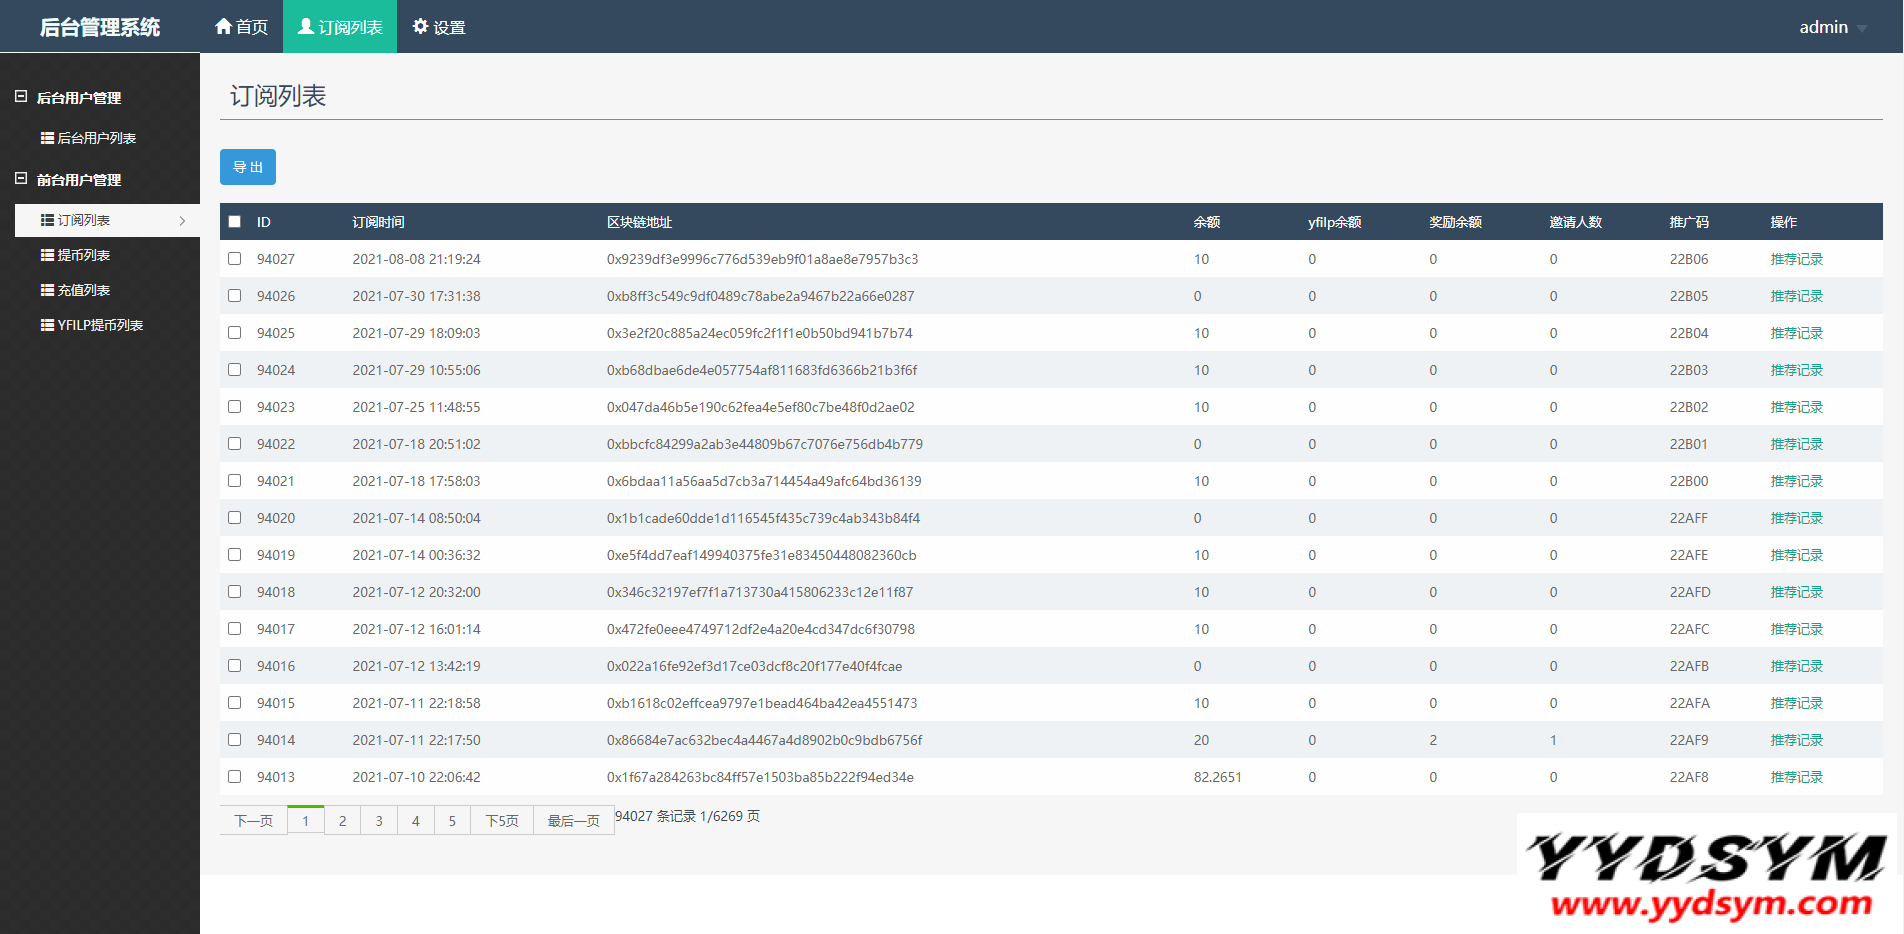Go to the 首页 tab
The height and width of the screenshot is (934, 1904).
[241, 27]
